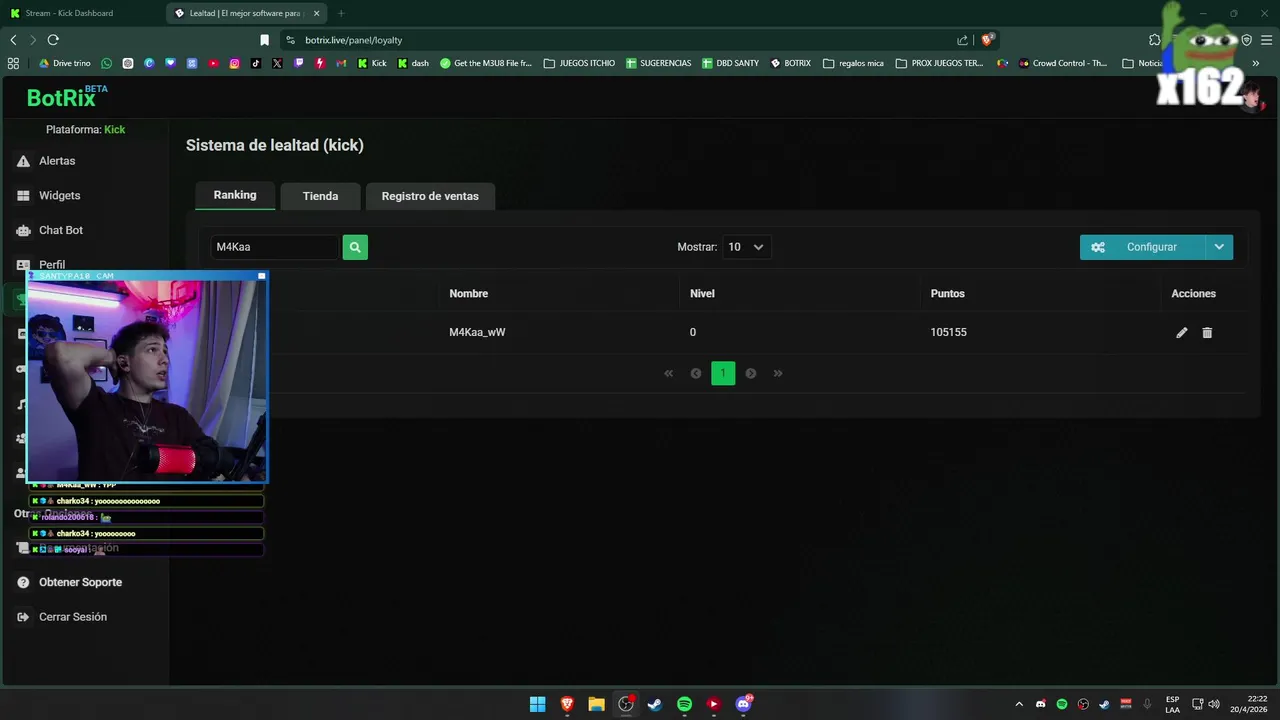Open YouTube bookmark icon
Image resolution: width=1280 pixels, height=720 pixels.
coord(213,63)
